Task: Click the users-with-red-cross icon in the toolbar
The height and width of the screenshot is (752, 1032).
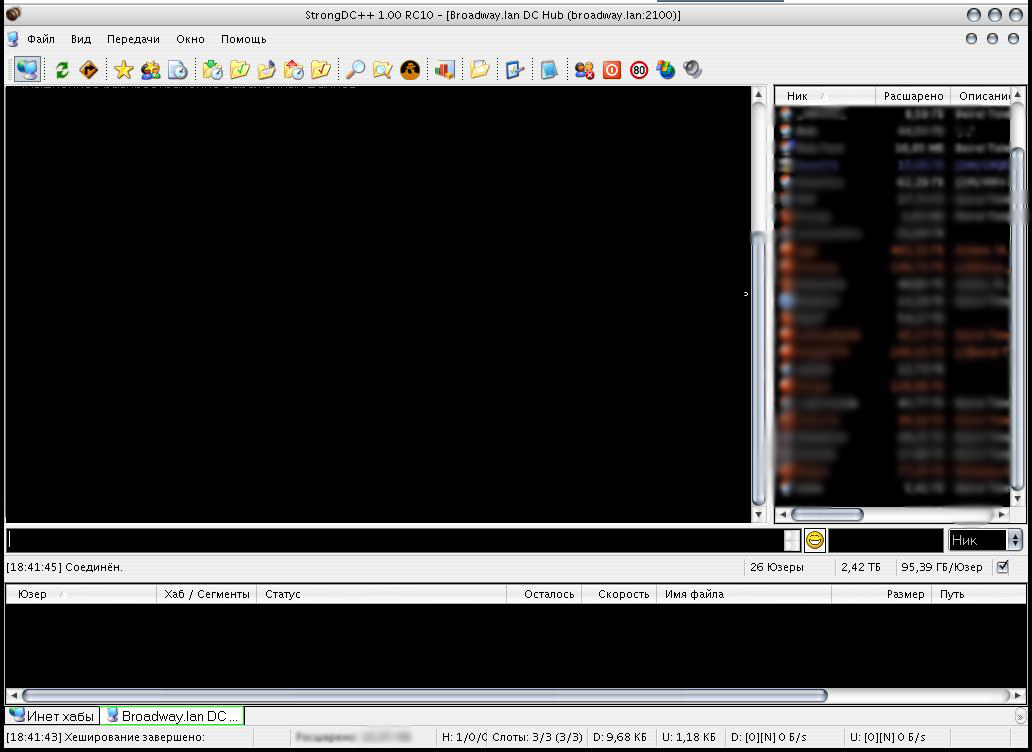Action: 584,70
